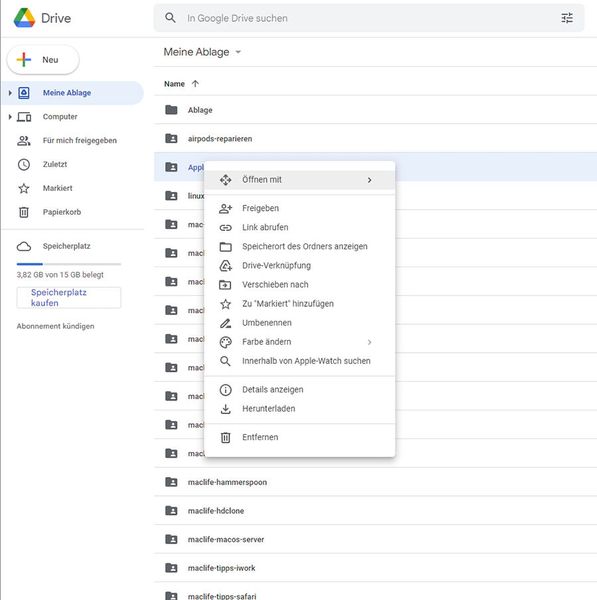Click the Ablage folder icon
This screenshot has width=597, height=600.
pos(171,110)
